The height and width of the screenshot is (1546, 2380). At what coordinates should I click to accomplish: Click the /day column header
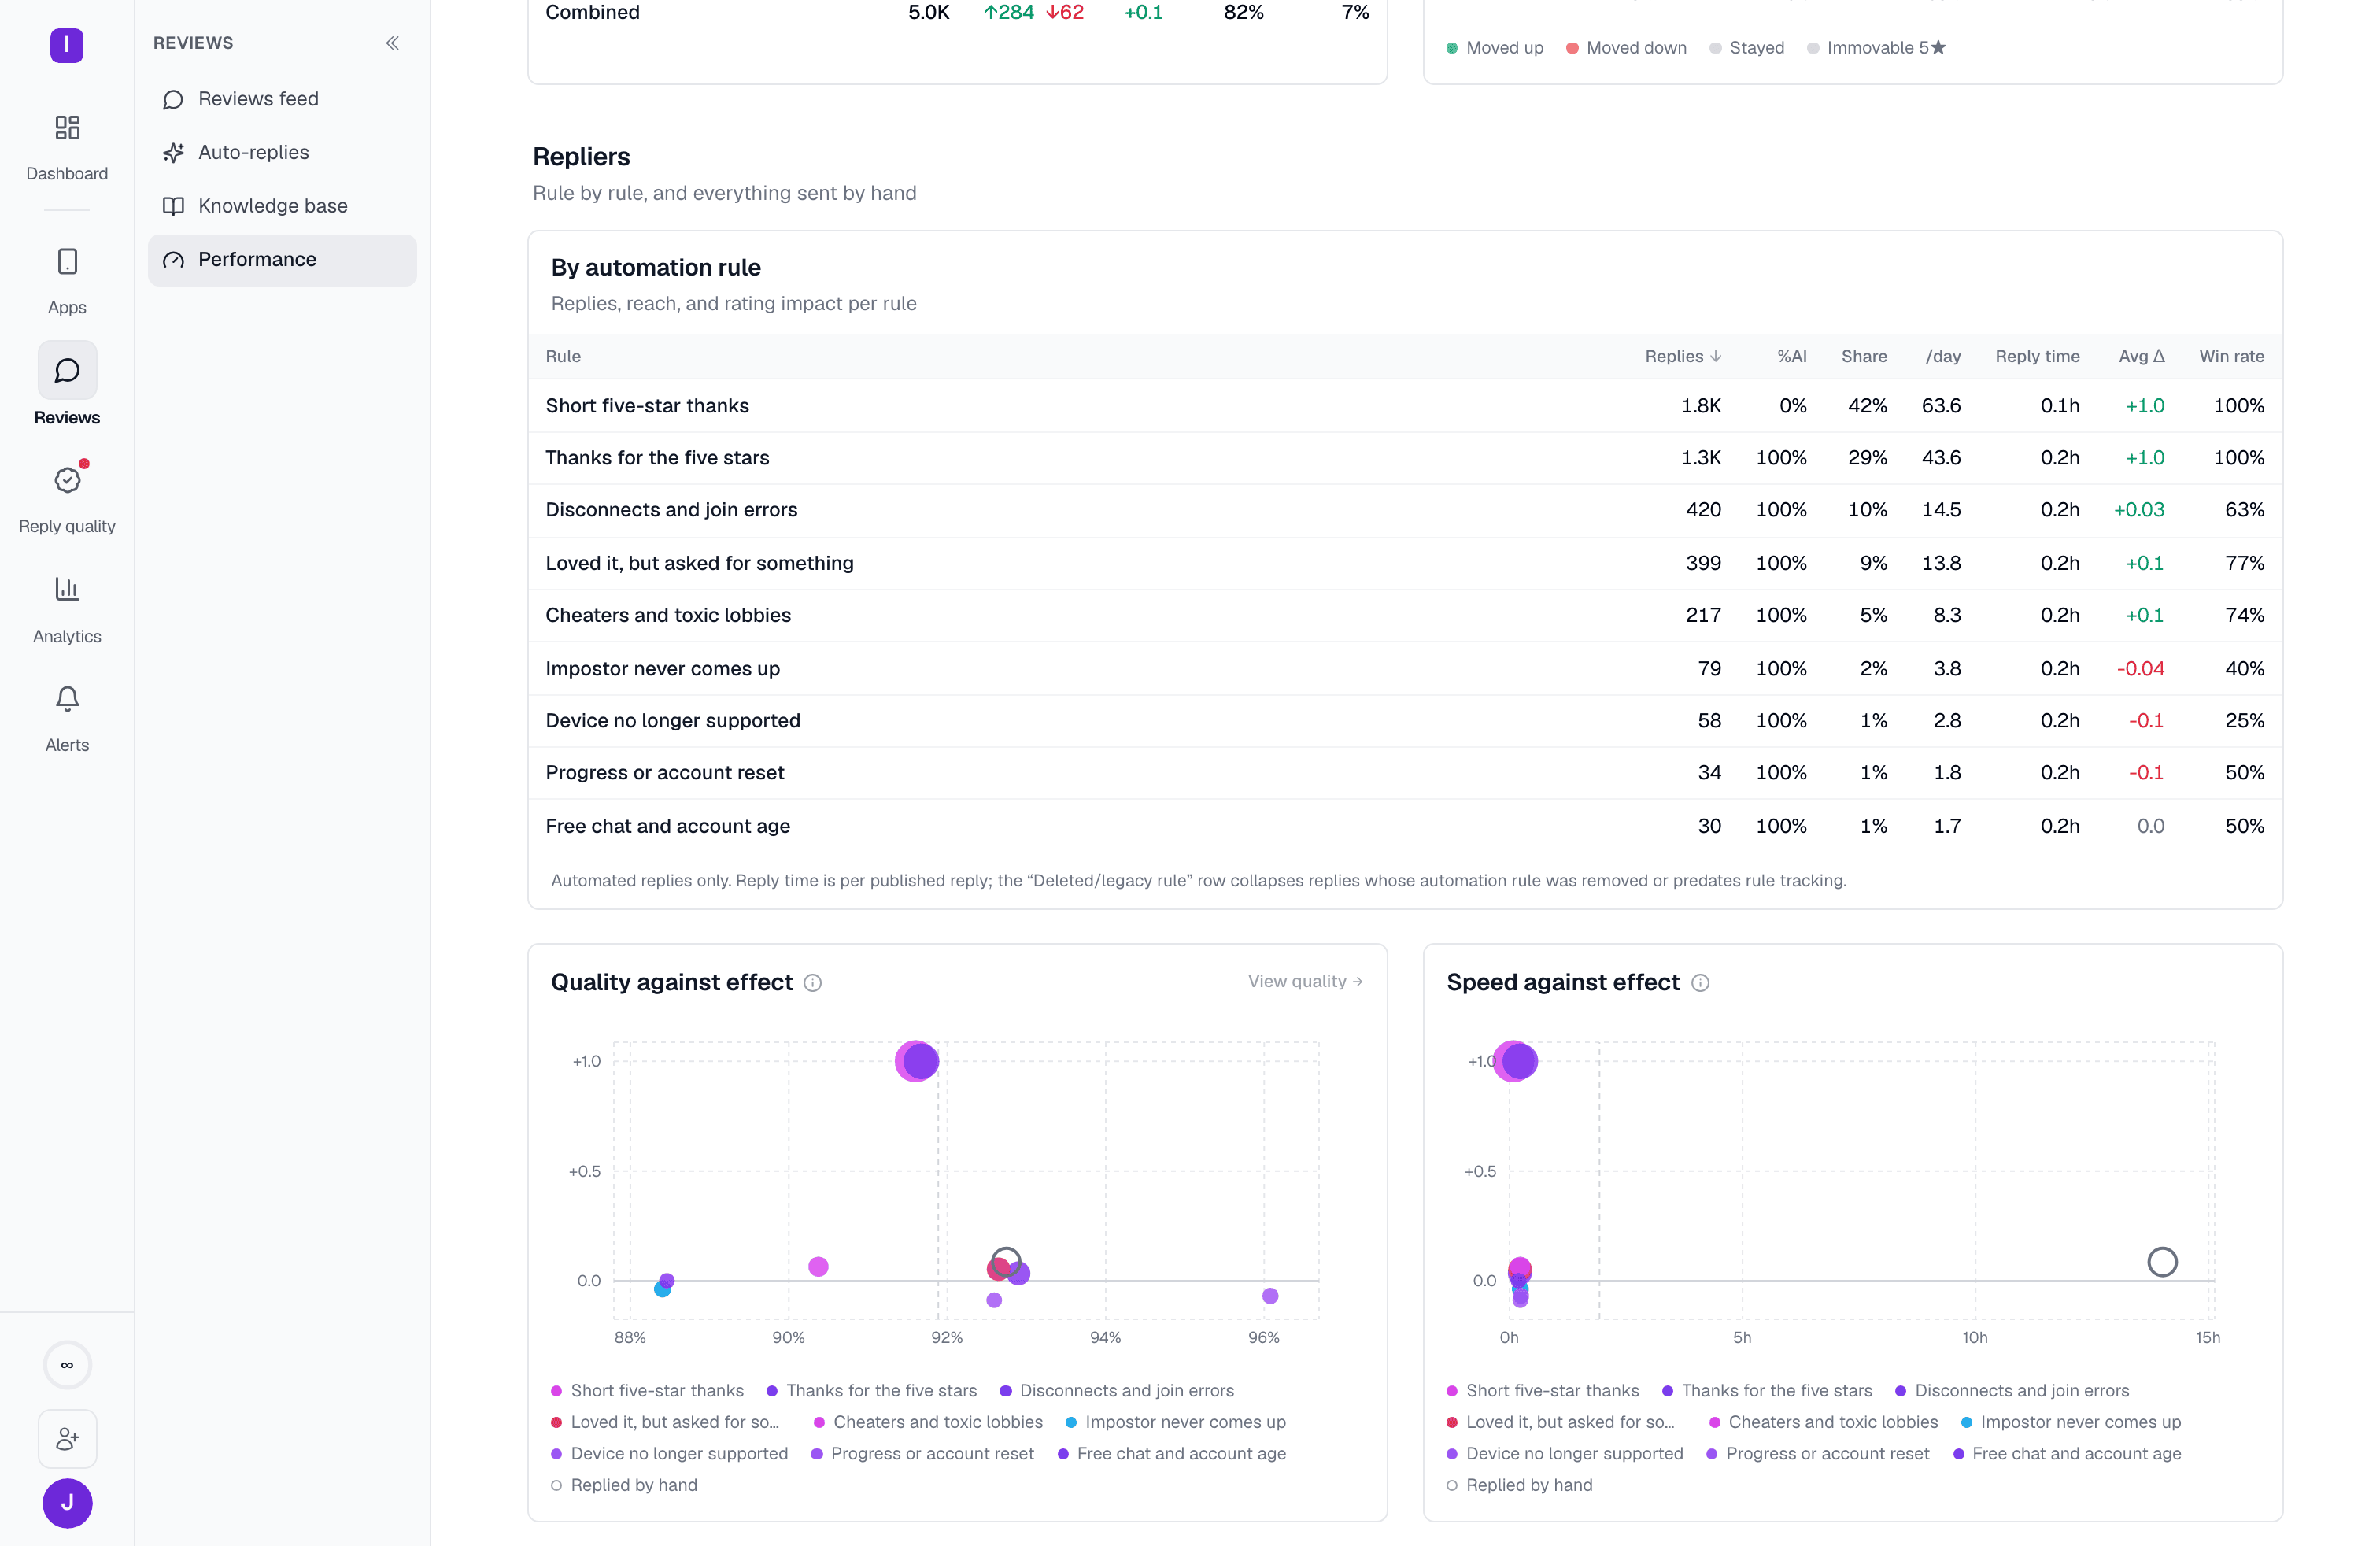pos(1943,356)
